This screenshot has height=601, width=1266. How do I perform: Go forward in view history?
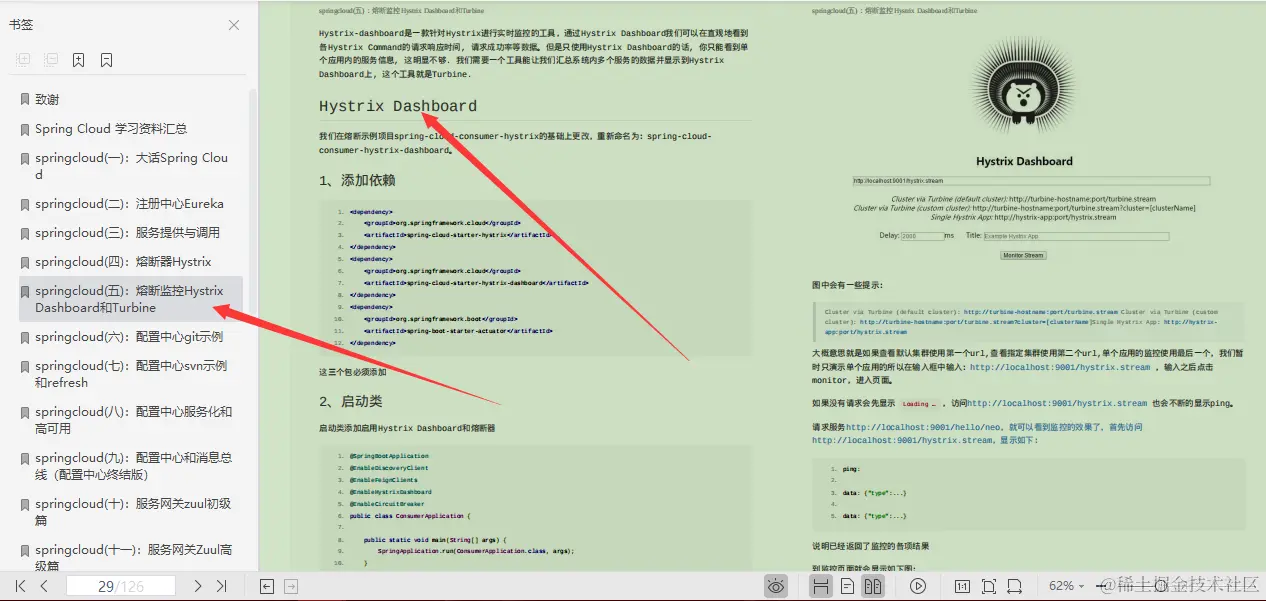pyautogui.click(x=290, y=586)
